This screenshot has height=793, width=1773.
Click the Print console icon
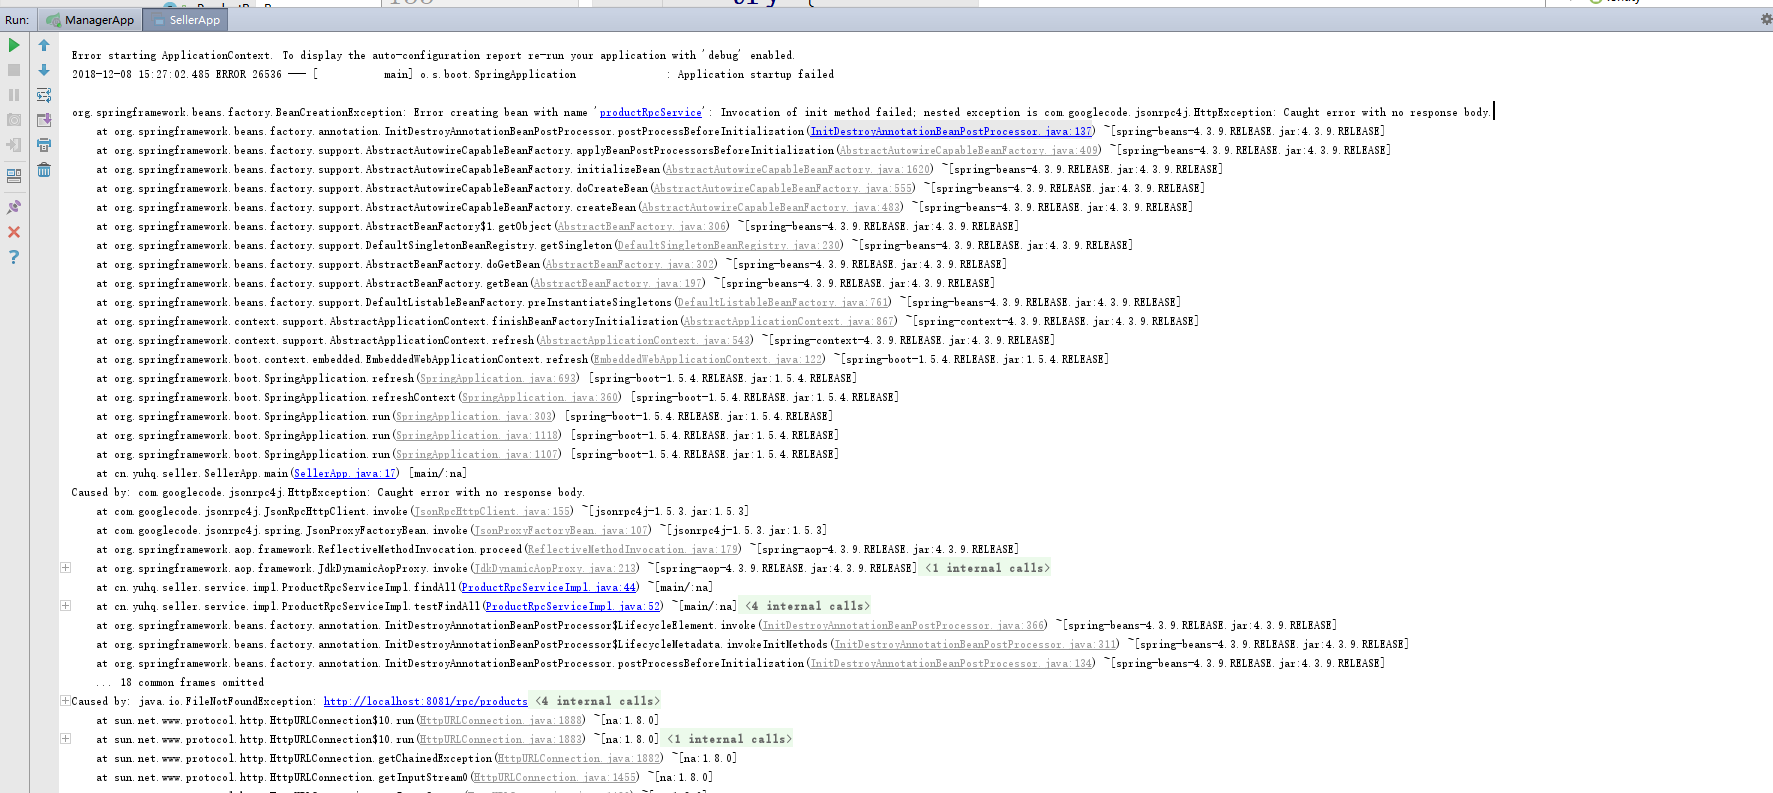[44, 145]
